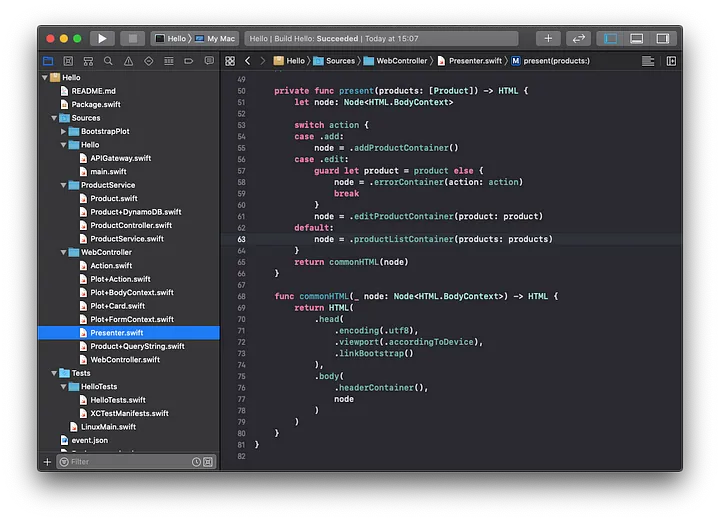Screen dimensions: 720x521
Task: Open present(products:) method jump bar menu
Action: click(x=551, y=61)
